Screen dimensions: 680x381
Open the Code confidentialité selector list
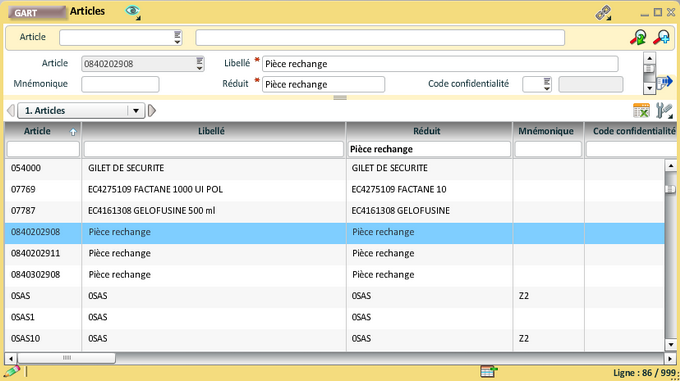(x=547, y=84)
